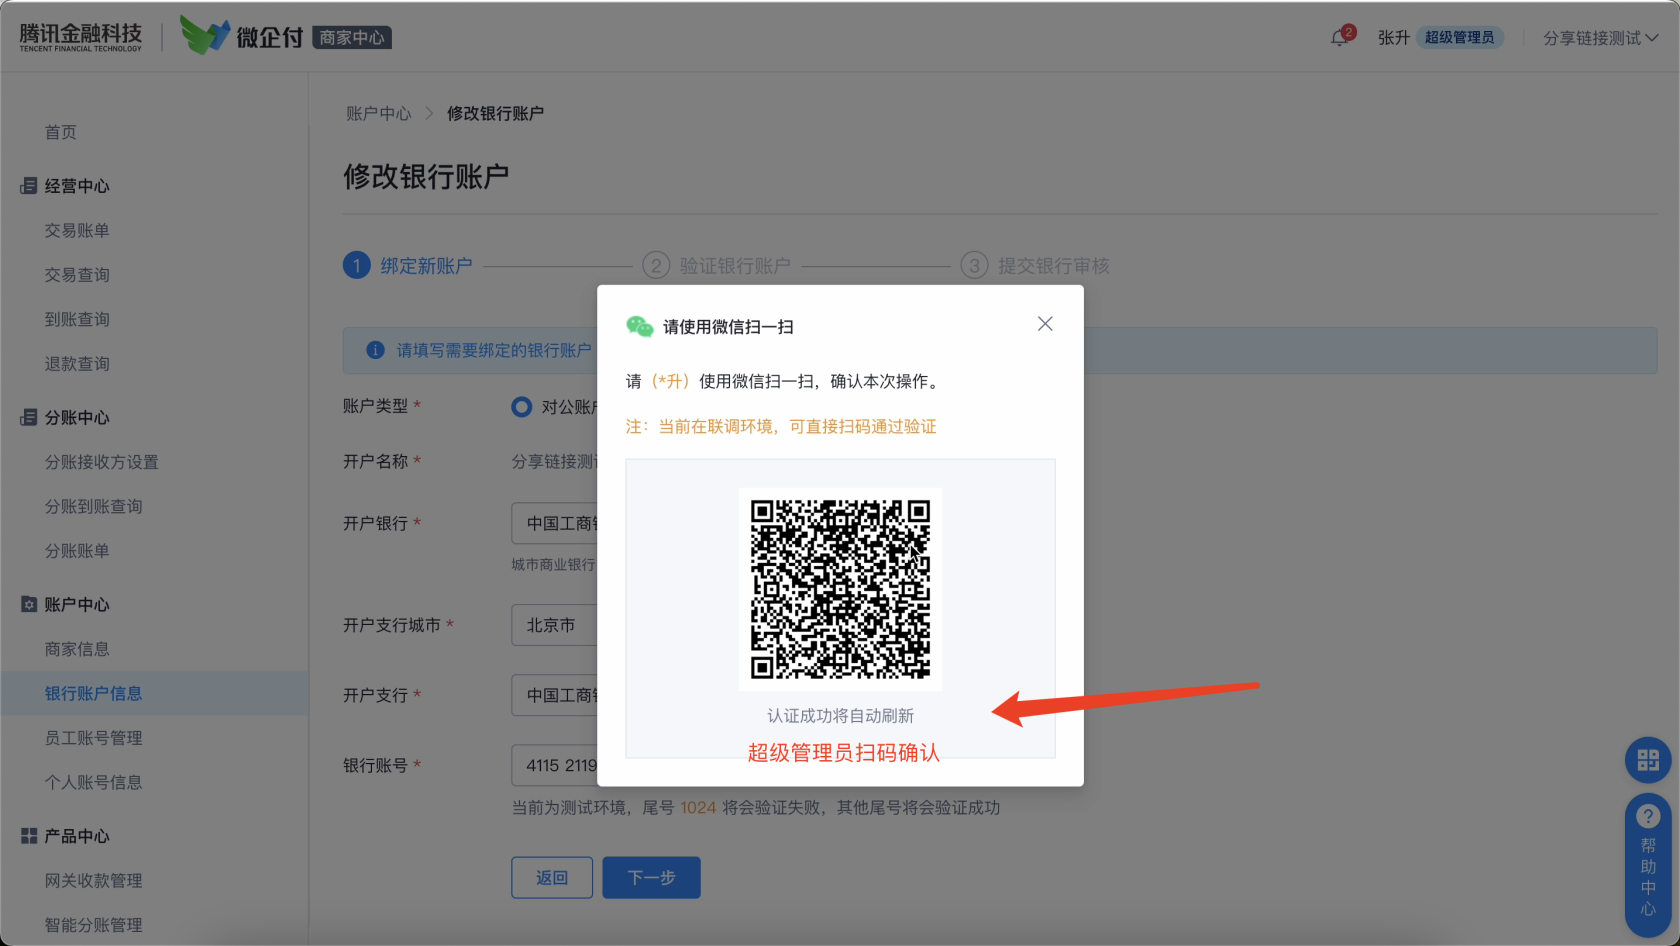Open the floating QR grid icon button
Screen dimensions: 1680x946
coord(1648,760)
